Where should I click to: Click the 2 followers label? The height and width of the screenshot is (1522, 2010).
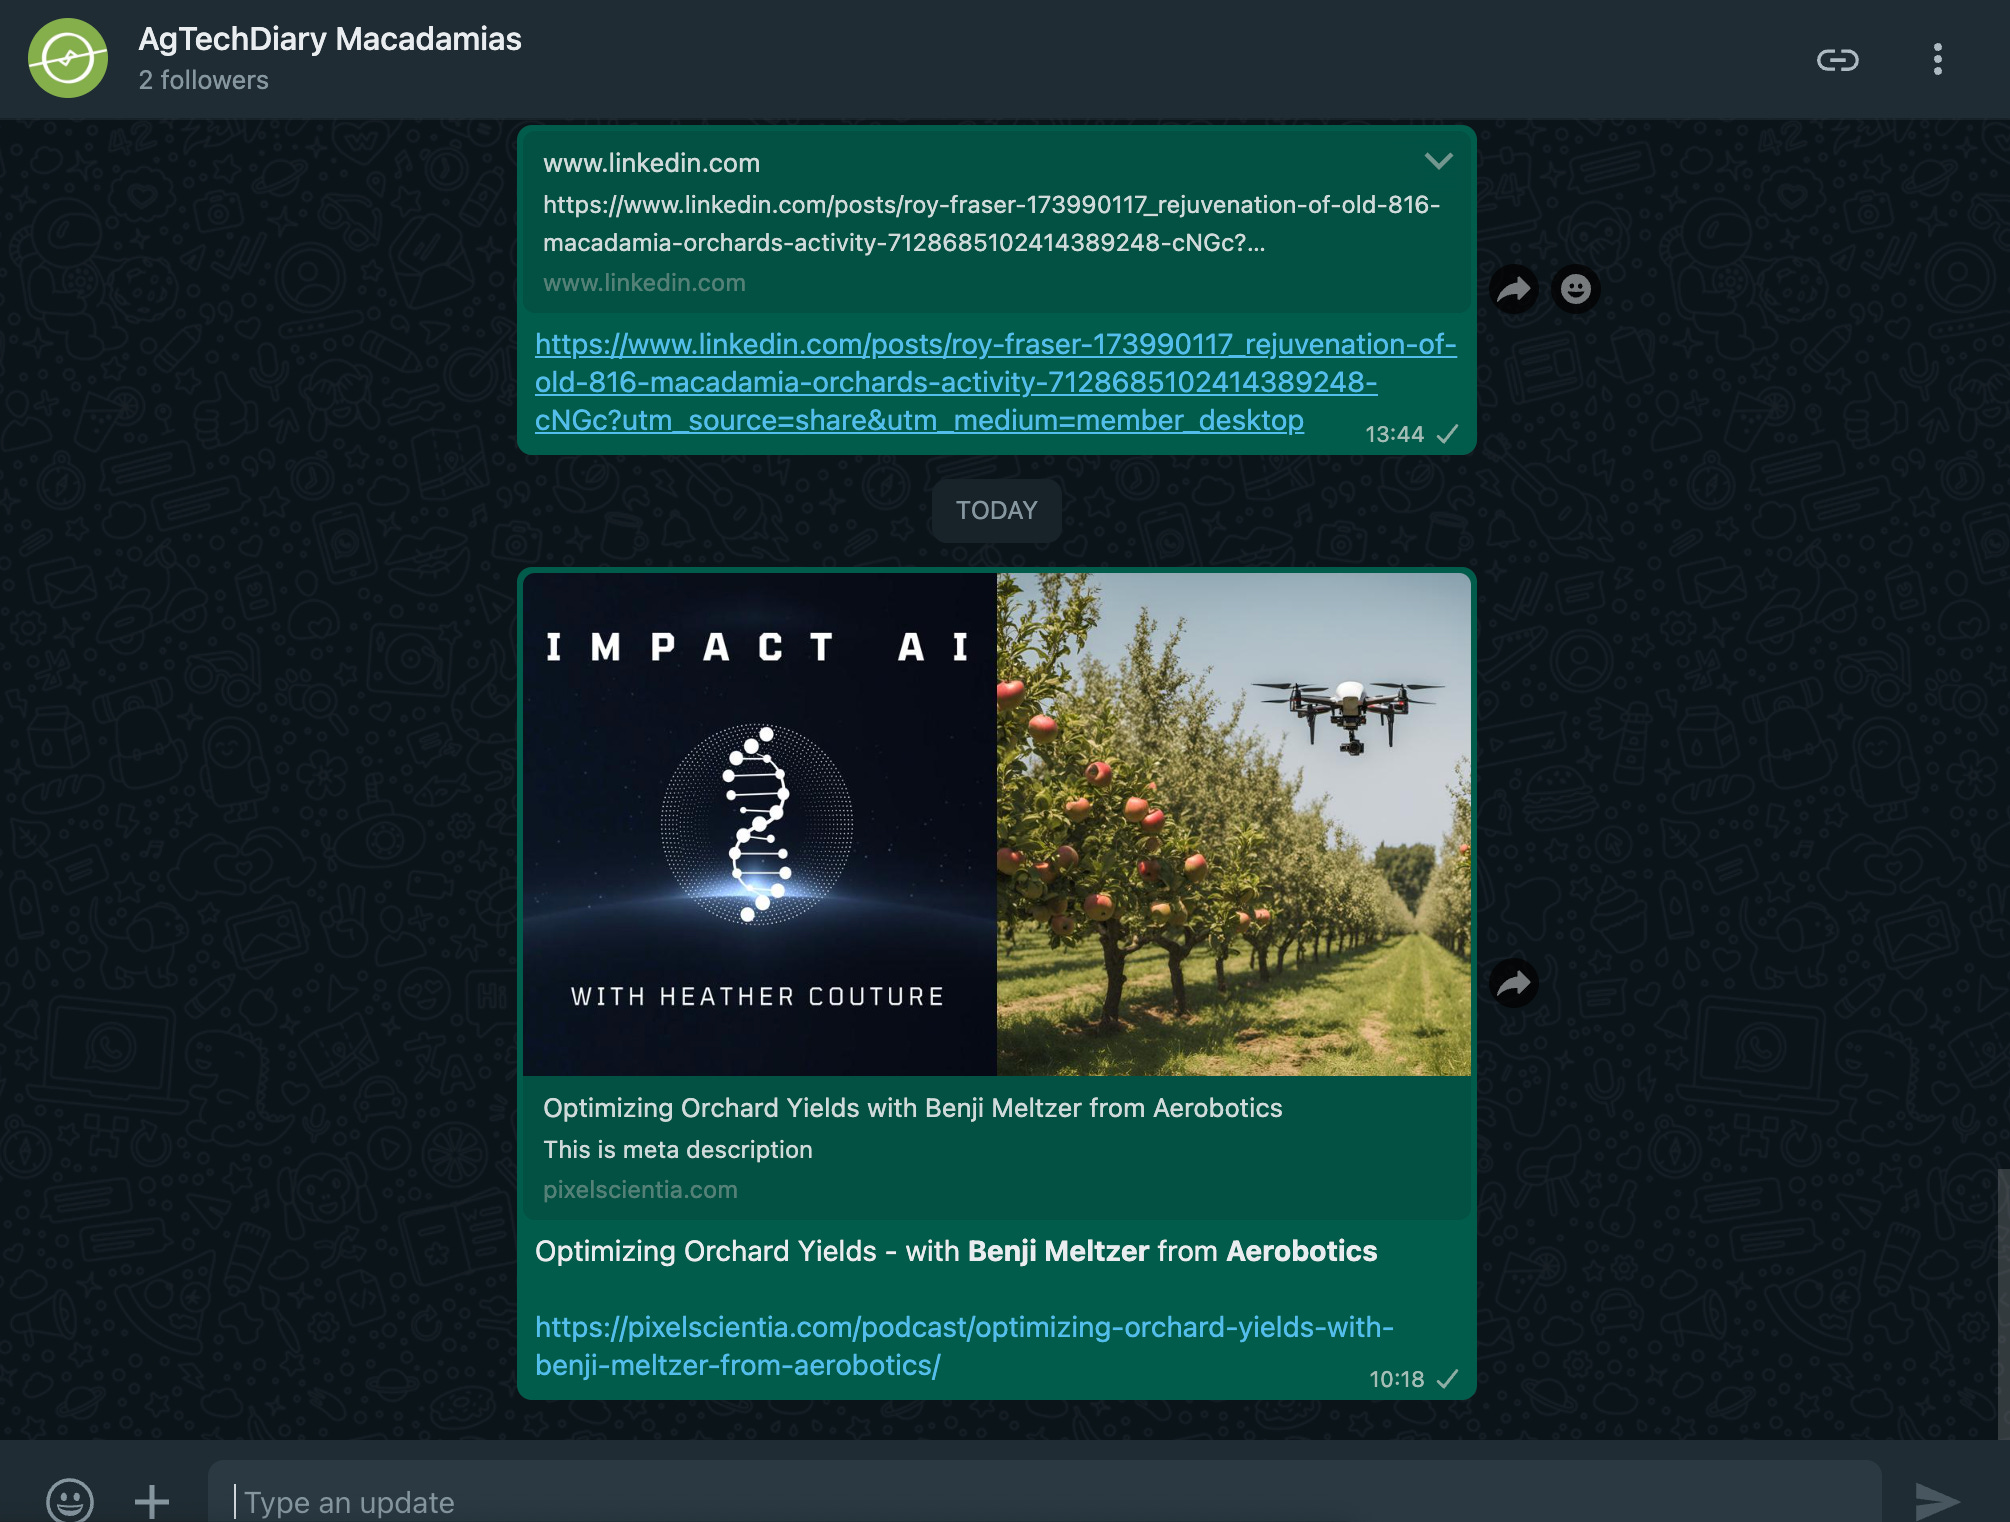203,81
